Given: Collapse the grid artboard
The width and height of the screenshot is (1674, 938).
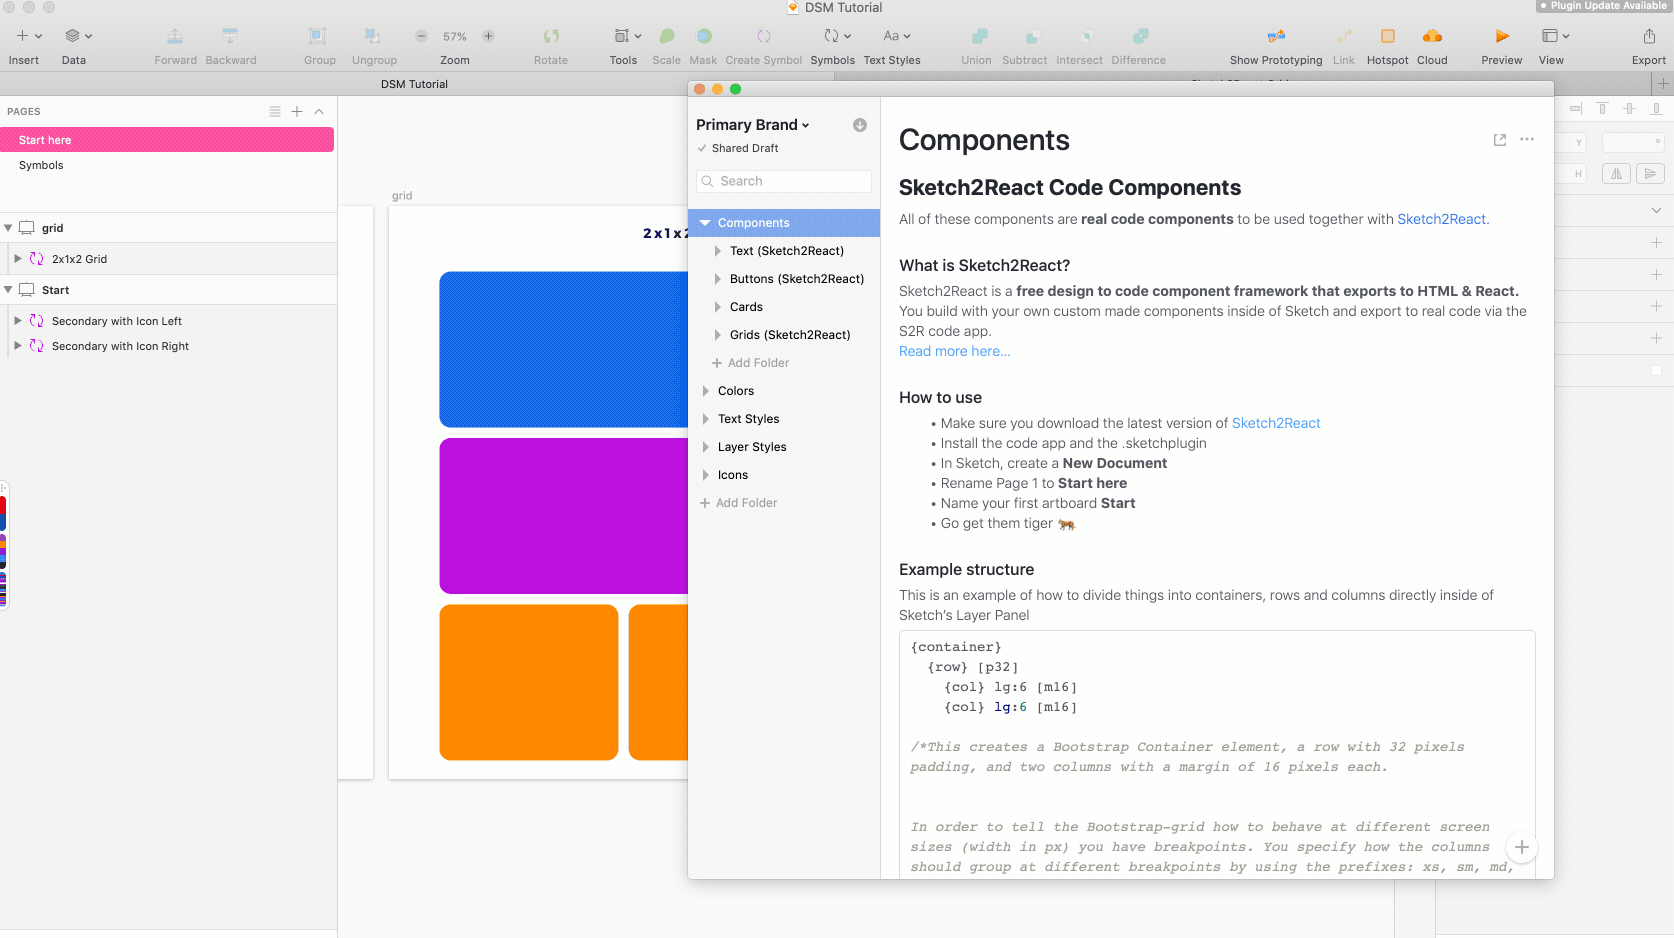Looking at the screenshot, I should tap(8, 228).
